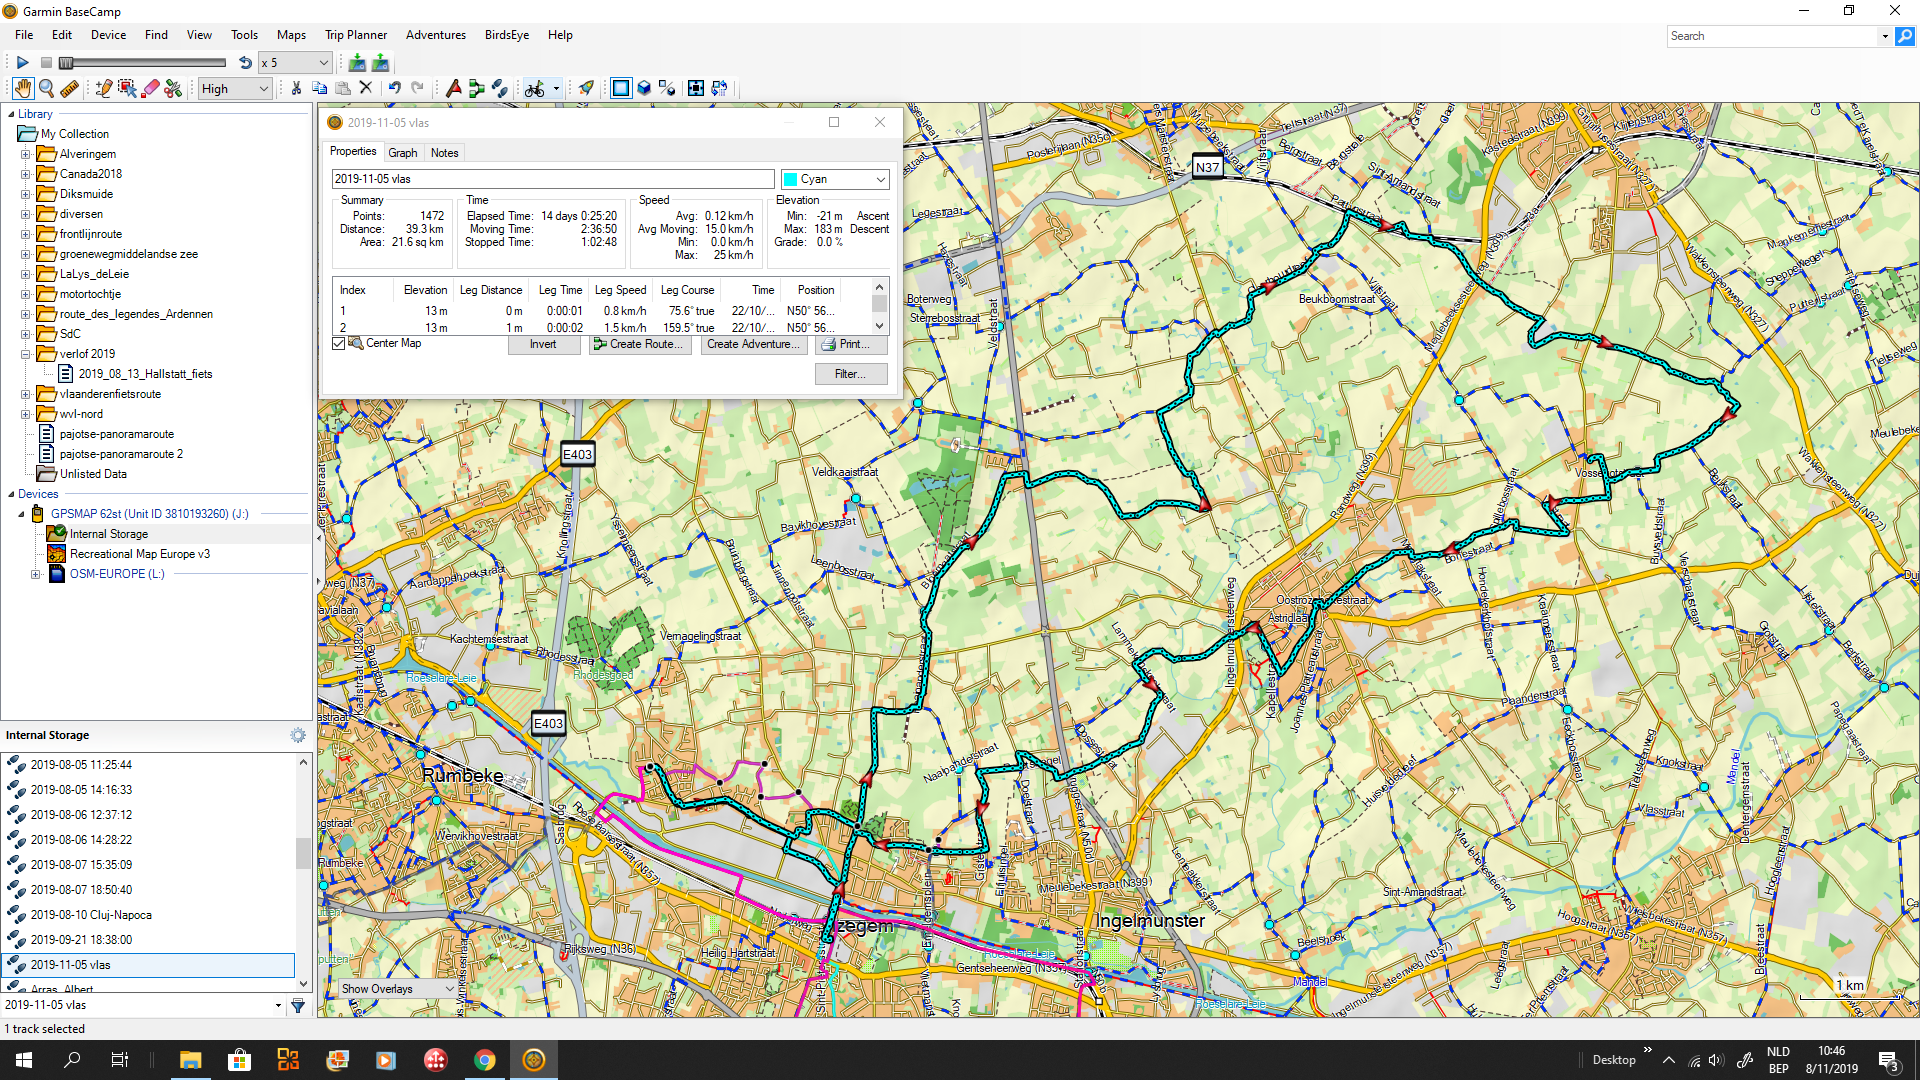Screen dimensions: 1920x1080
Task: Open the BirdsEye menu
Action: coord(507,35)
